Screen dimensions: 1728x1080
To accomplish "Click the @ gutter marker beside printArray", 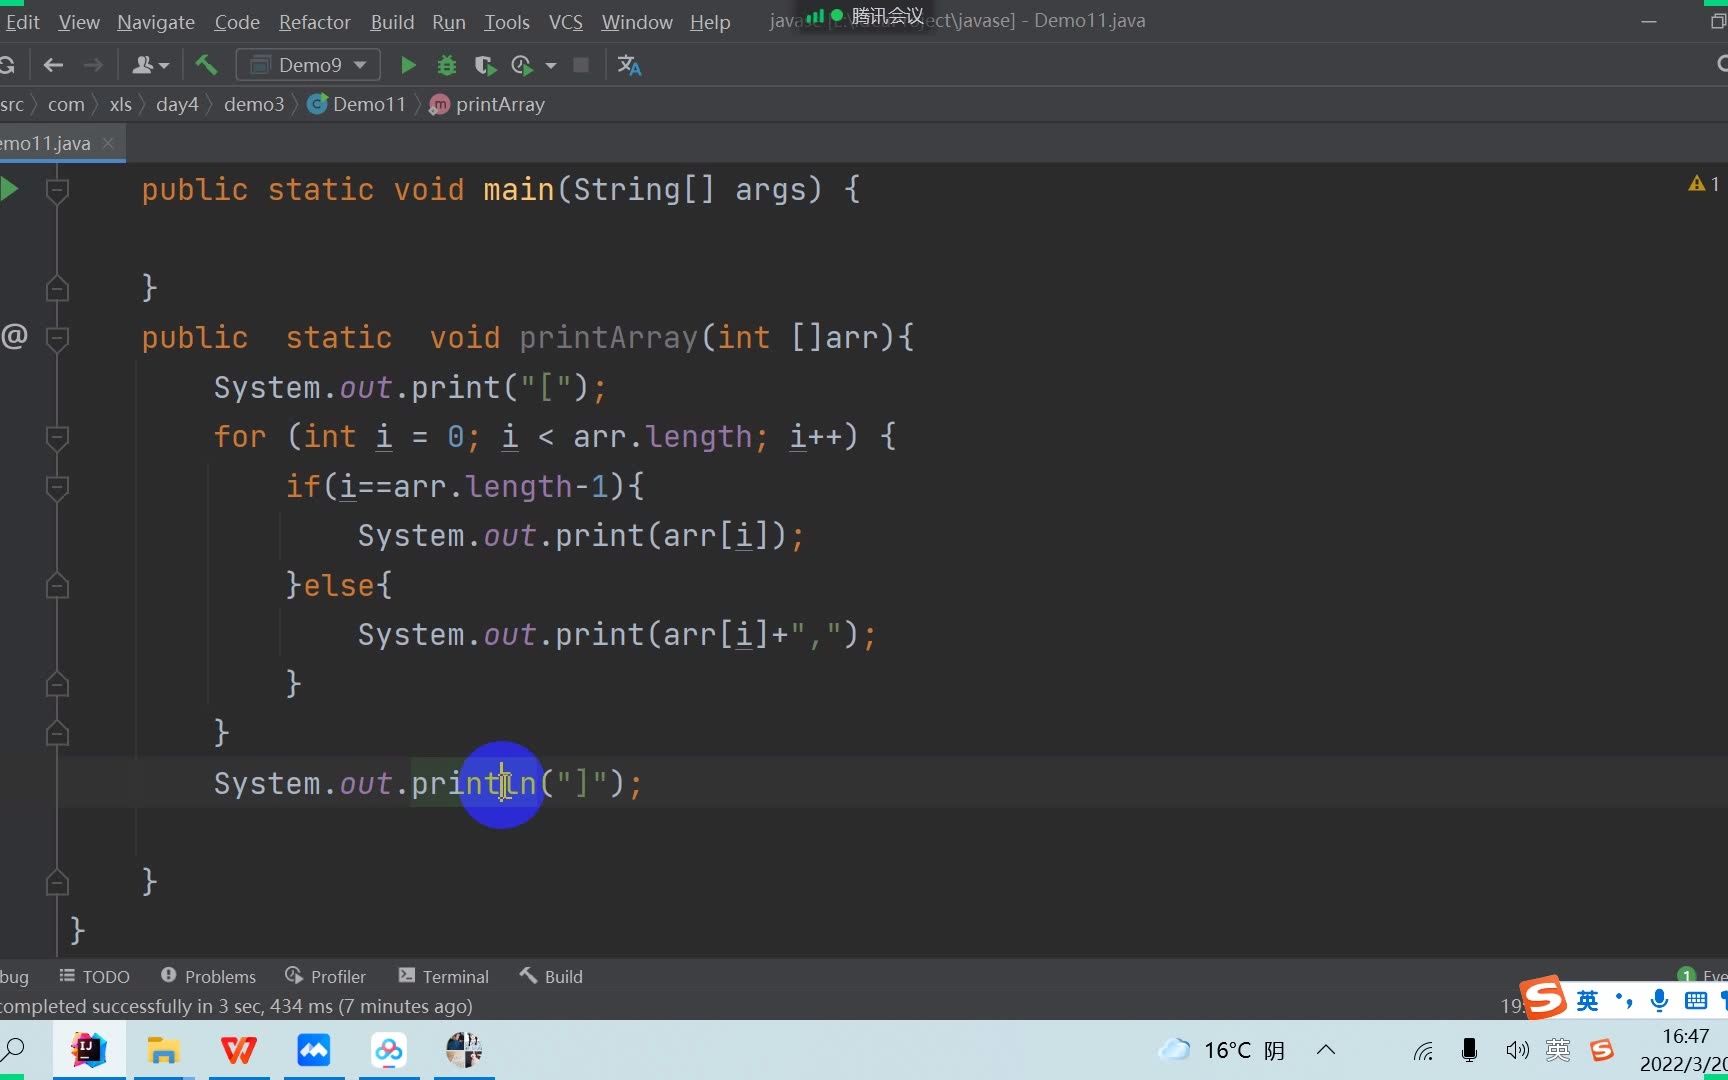I will point(14,336).
